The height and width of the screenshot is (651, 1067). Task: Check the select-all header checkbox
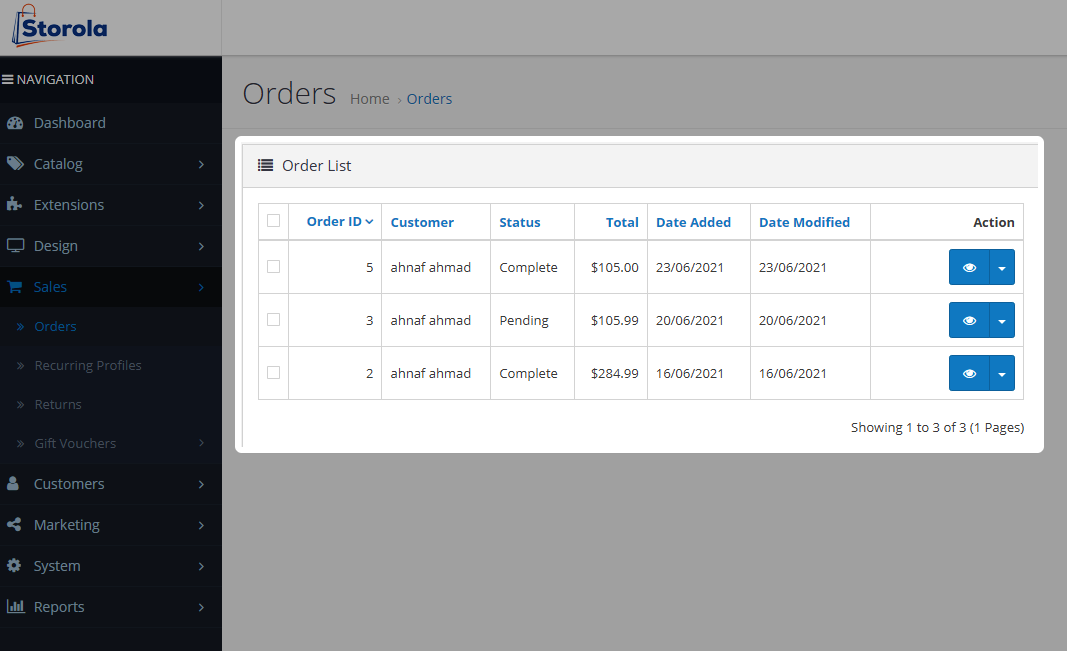tap(273, 221)
